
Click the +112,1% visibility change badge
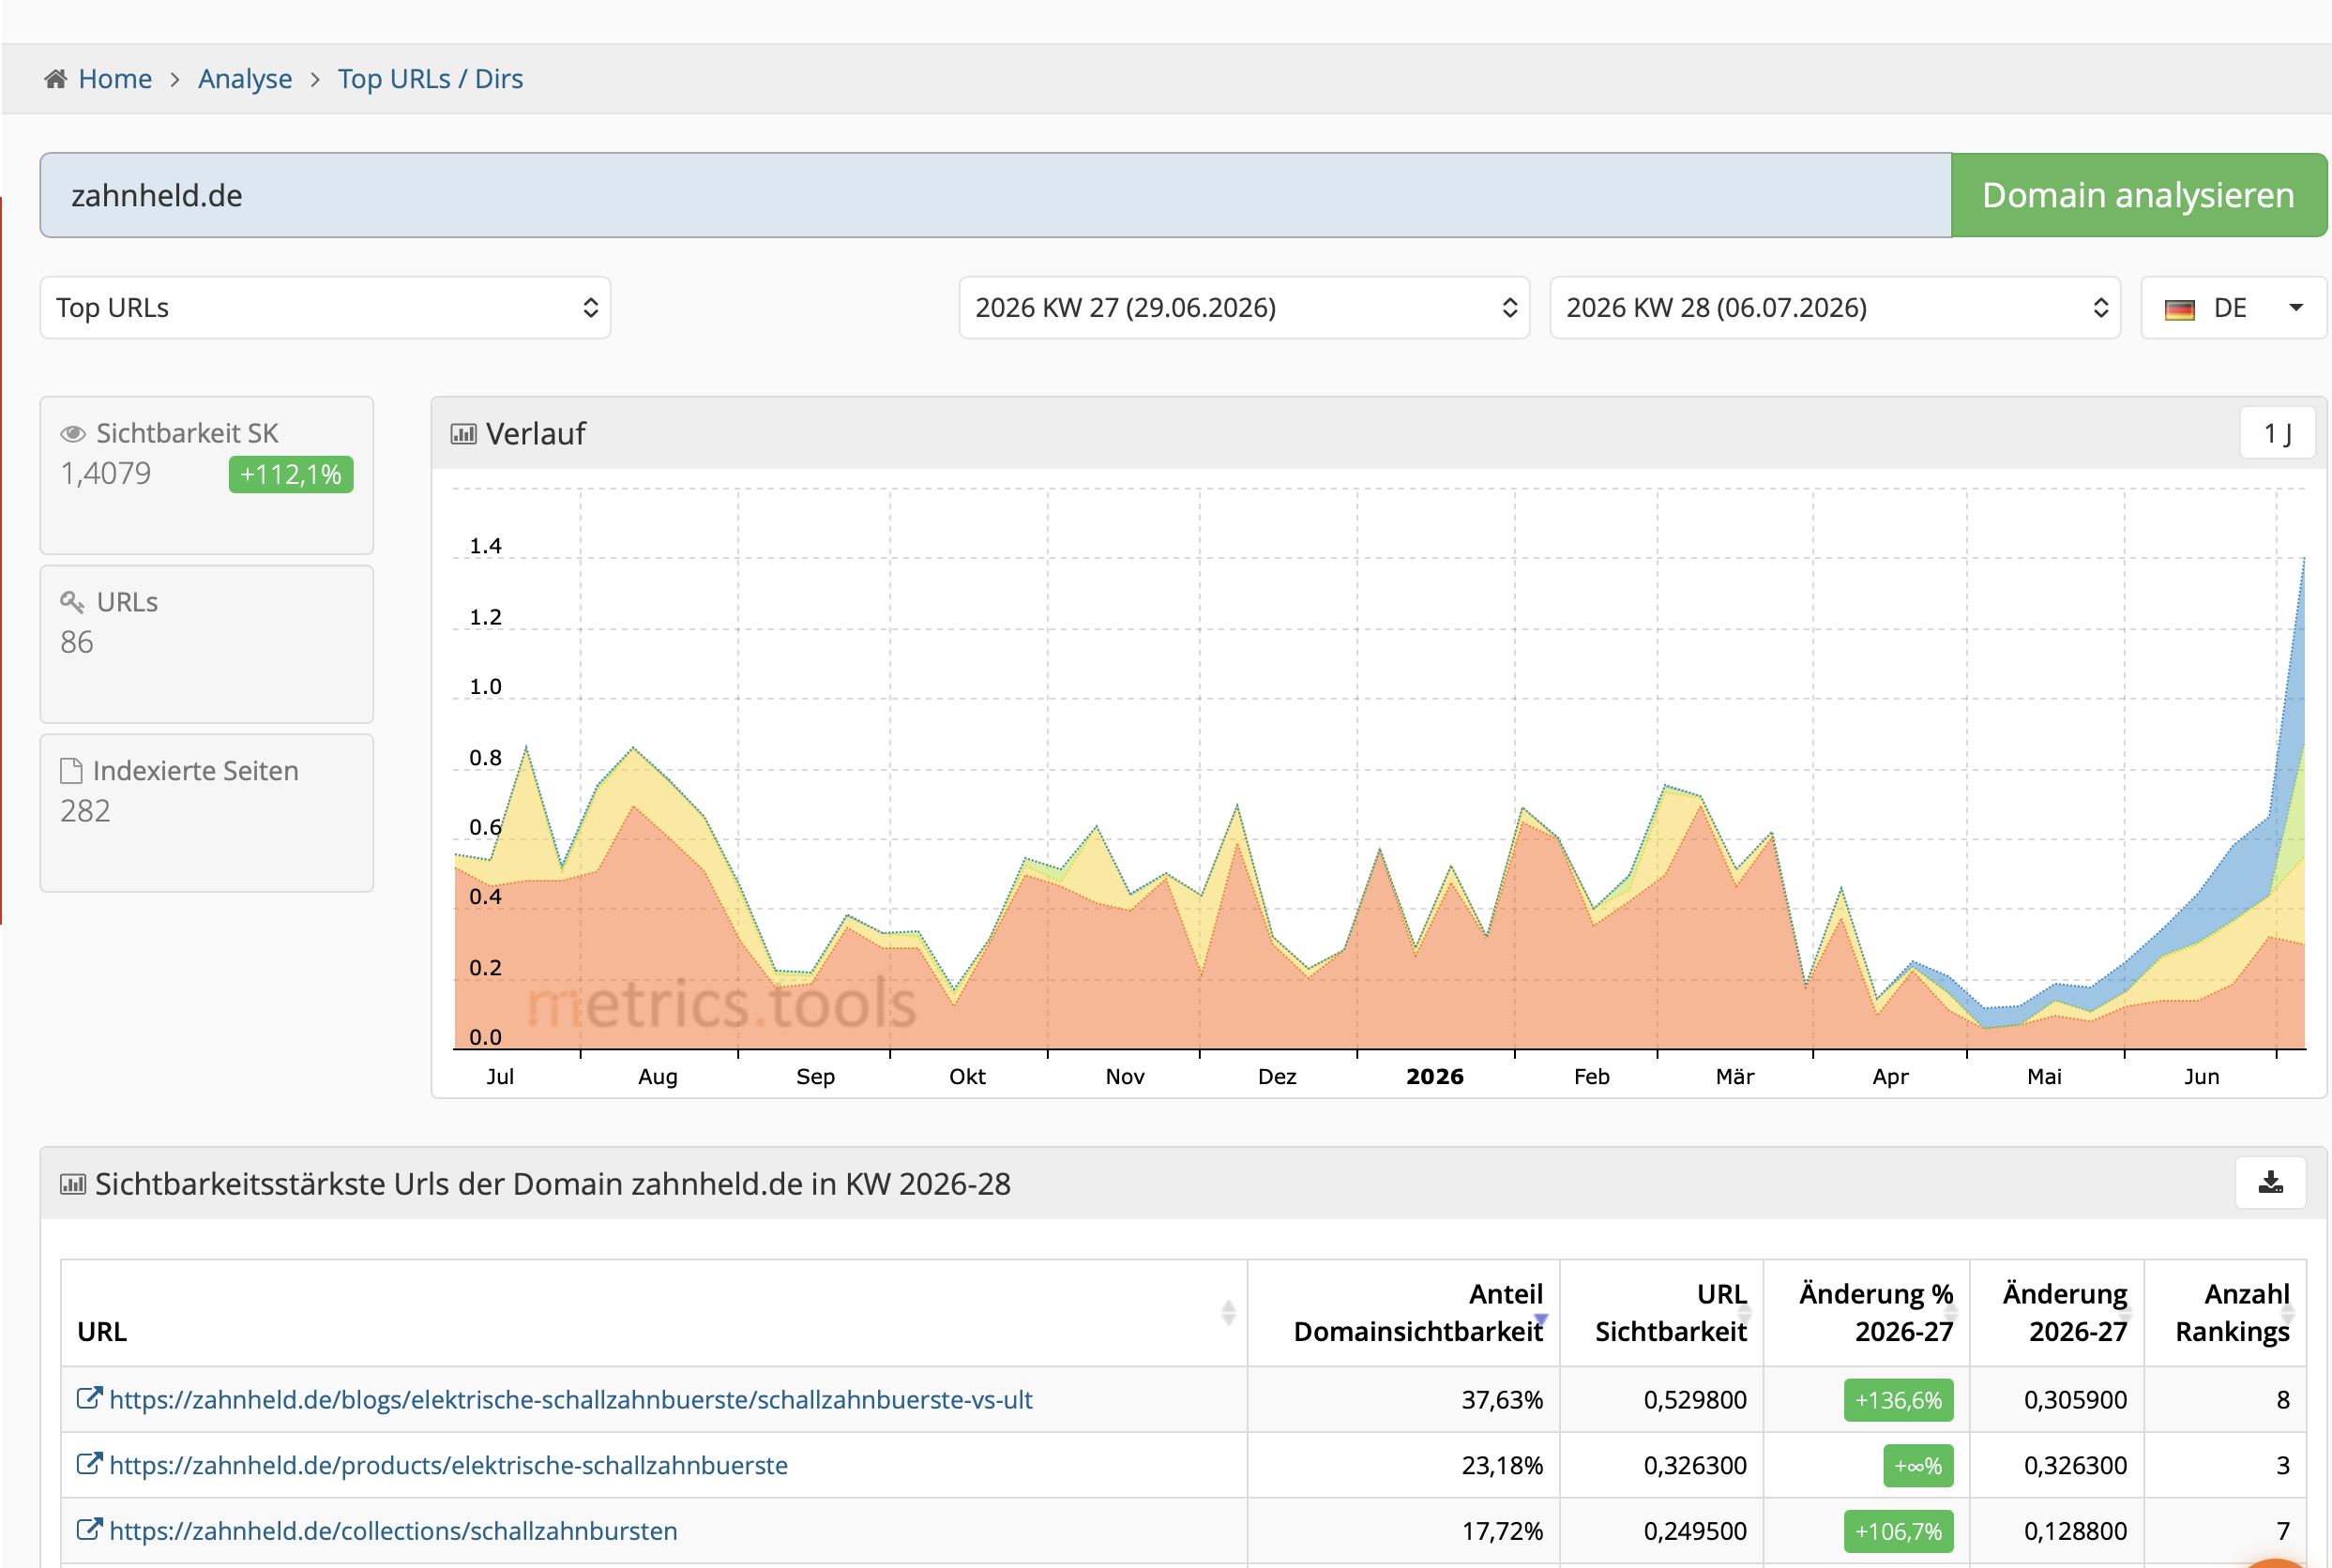(291, 474)
